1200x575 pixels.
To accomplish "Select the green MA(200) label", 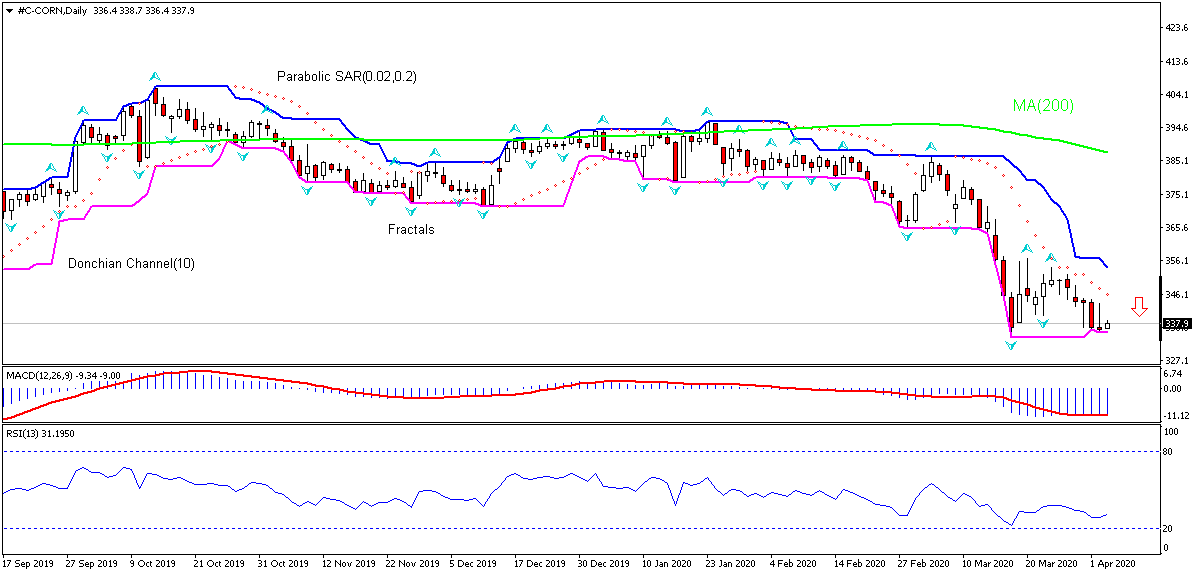I will 1043,105.
